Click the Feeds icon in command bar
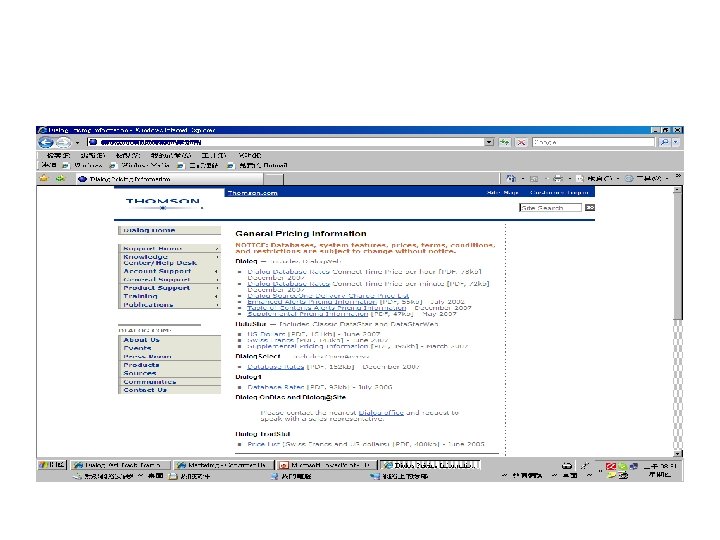 534,178
